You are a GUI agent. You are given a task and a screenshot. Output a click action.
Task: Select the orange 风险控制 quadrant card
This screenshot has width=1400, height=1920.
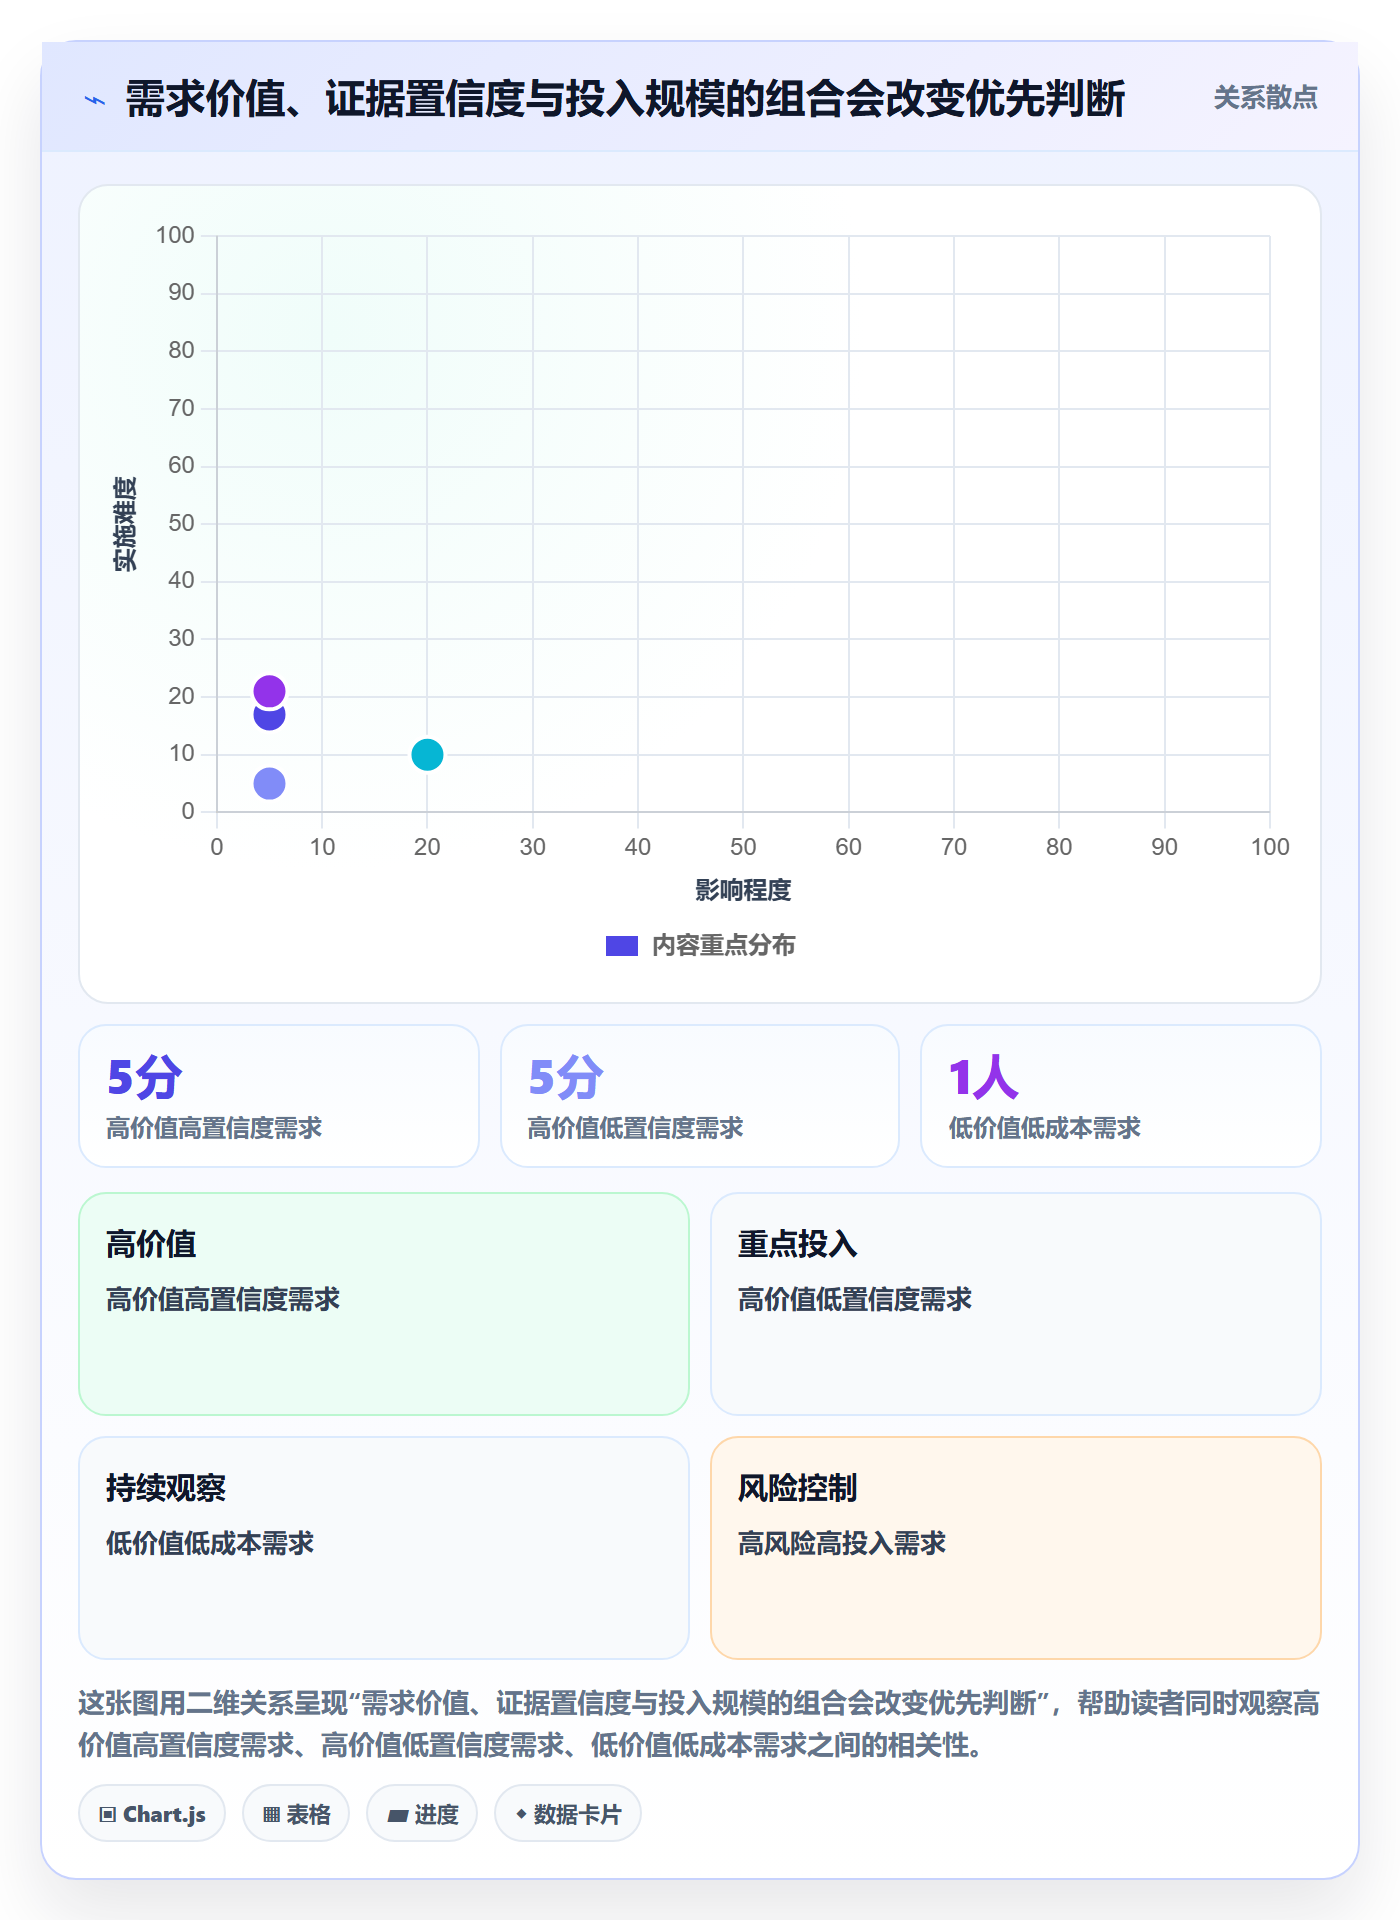point(1016,1548)
